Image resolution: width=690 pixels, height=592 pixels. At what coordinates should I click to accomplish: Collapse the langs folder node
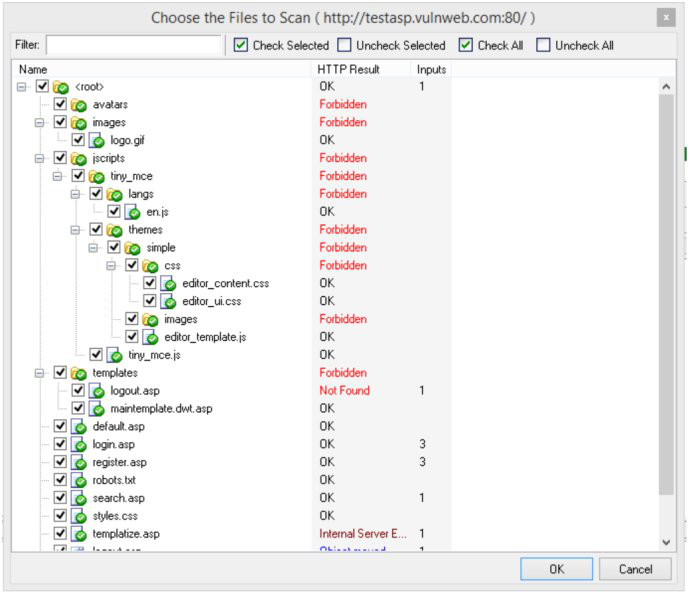[x=75, y=194]
